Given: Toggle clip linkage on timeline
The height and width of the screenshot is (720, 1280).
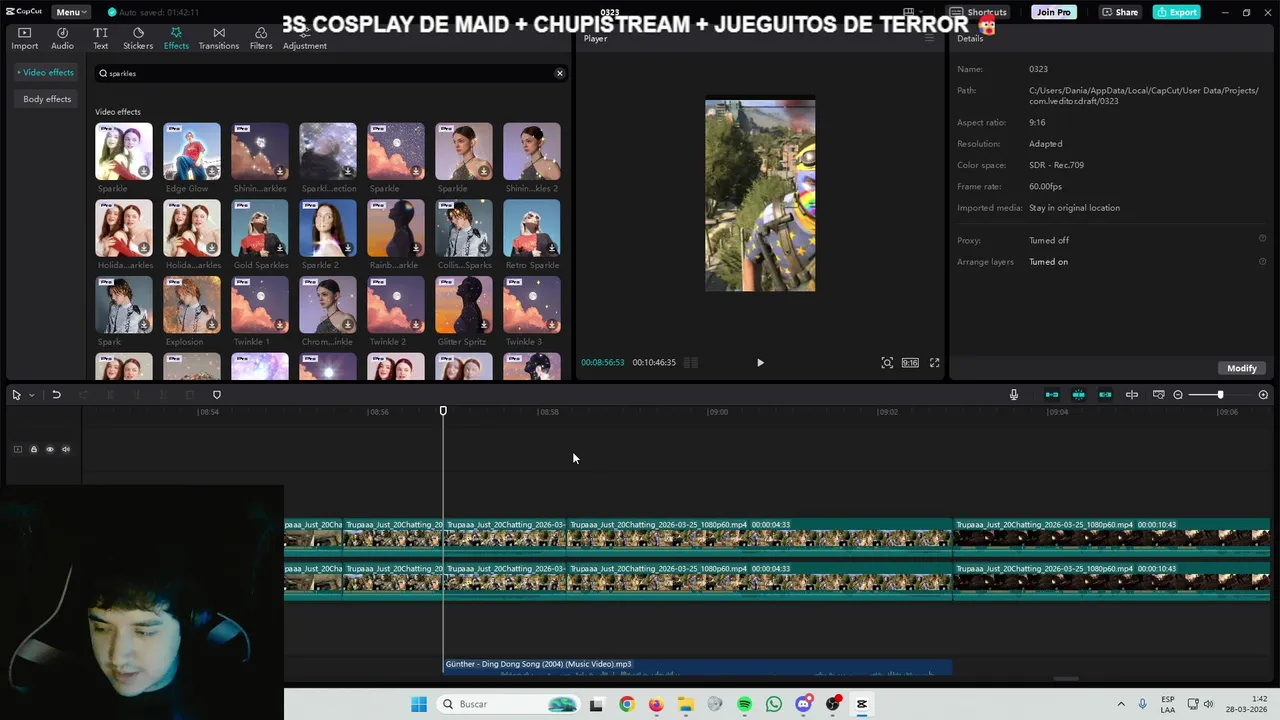Looking at the screenshot, I should point(1105,395).
